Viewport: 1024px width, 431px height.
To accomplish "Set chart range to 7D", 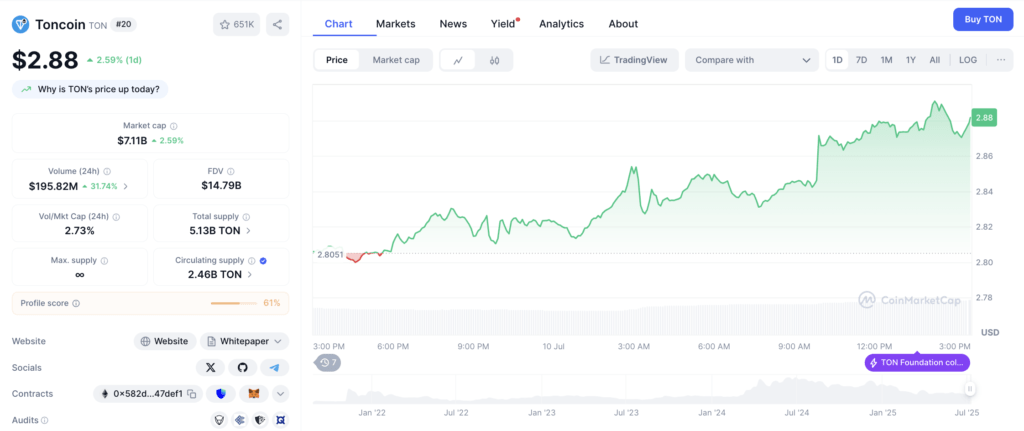I will pyautogui.click(x=861, y=60).
